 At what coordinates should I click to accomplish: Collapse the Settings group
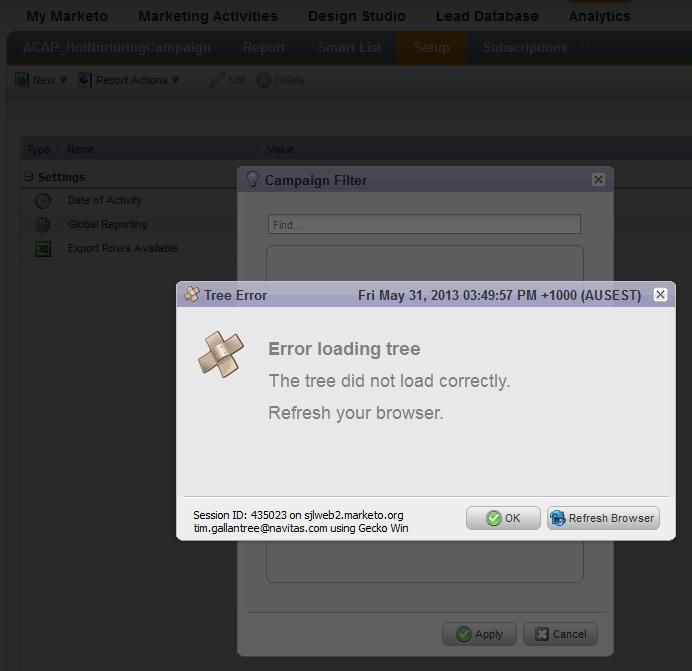(x=29, y=177)
